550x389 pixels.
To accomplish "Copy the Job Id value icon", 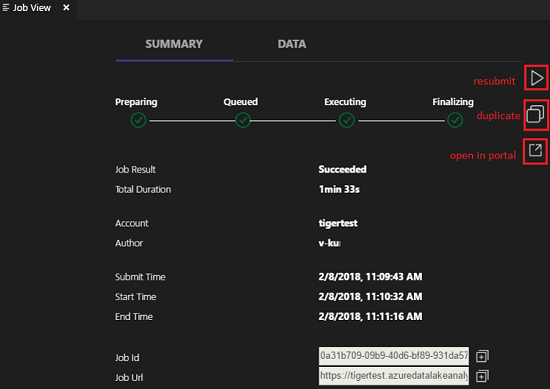I will click(482, 356).
